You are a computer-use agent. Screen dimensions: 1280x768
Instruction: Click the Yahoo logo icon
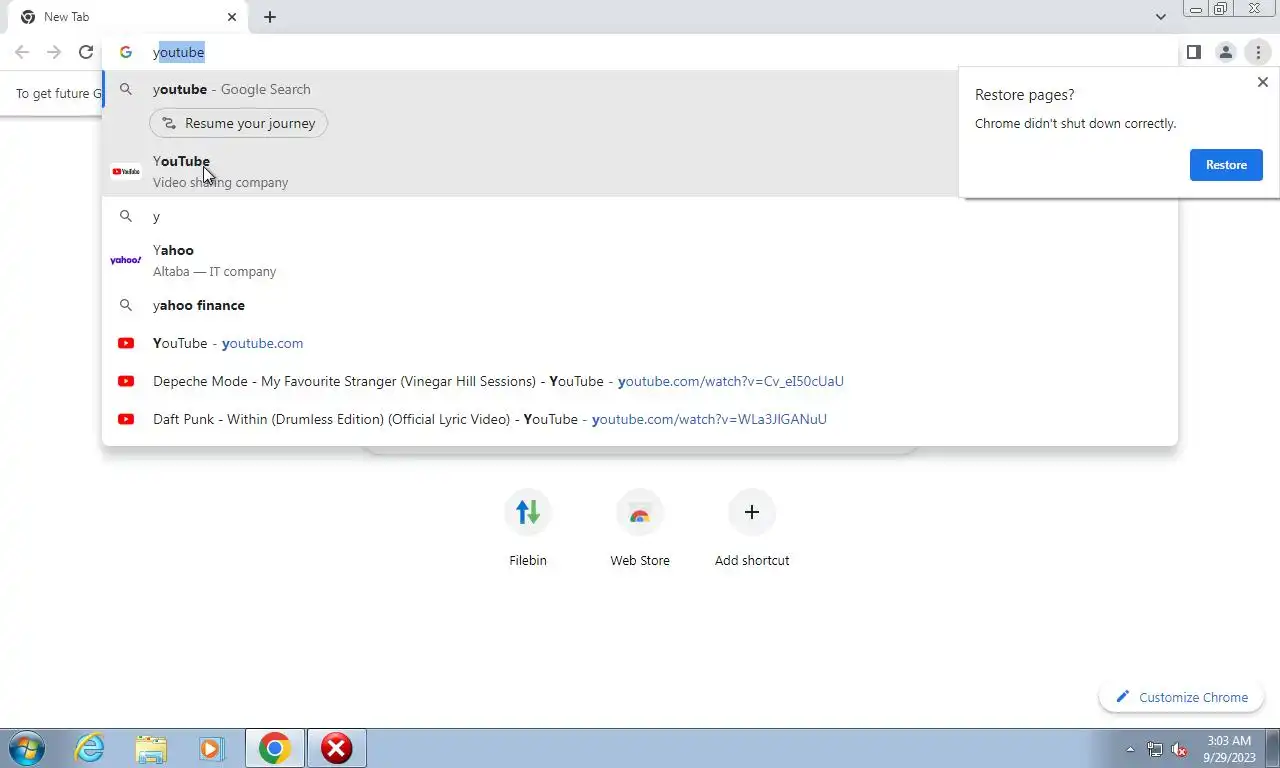click(x=126, y=260)
